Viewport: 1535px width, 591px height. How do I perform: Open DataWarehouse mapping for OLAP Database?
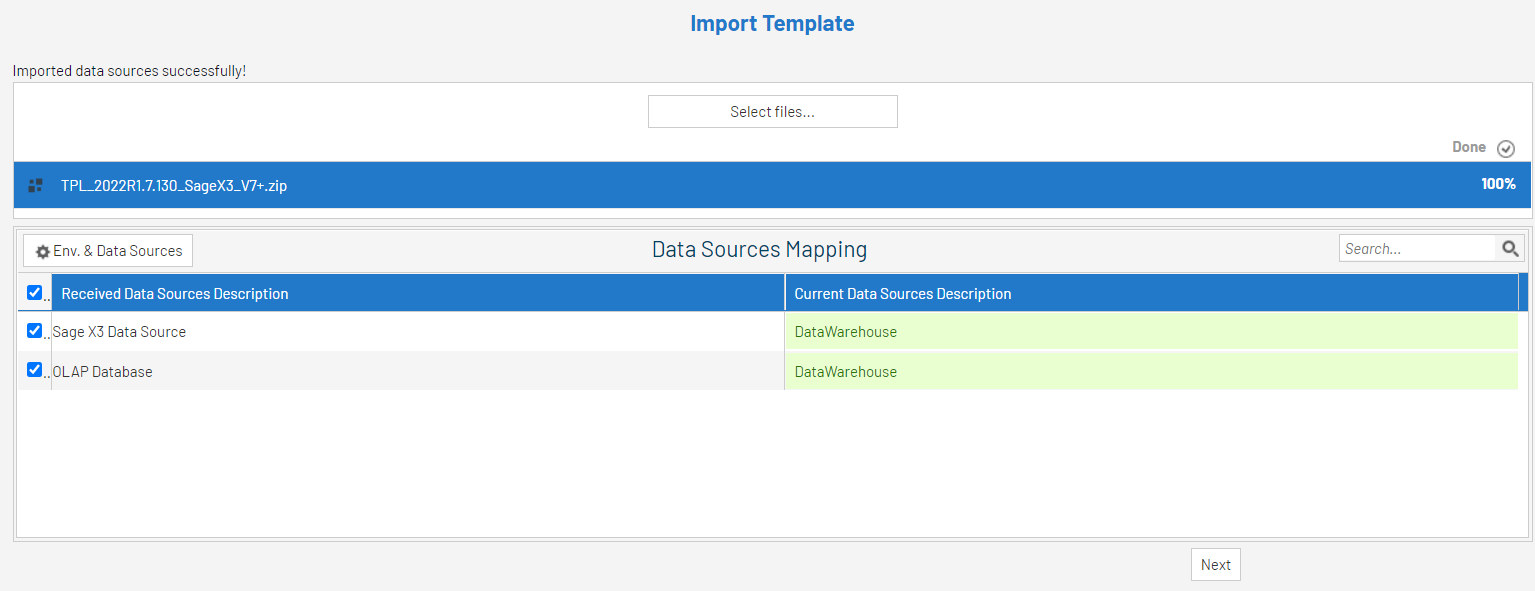click(845, 372)
